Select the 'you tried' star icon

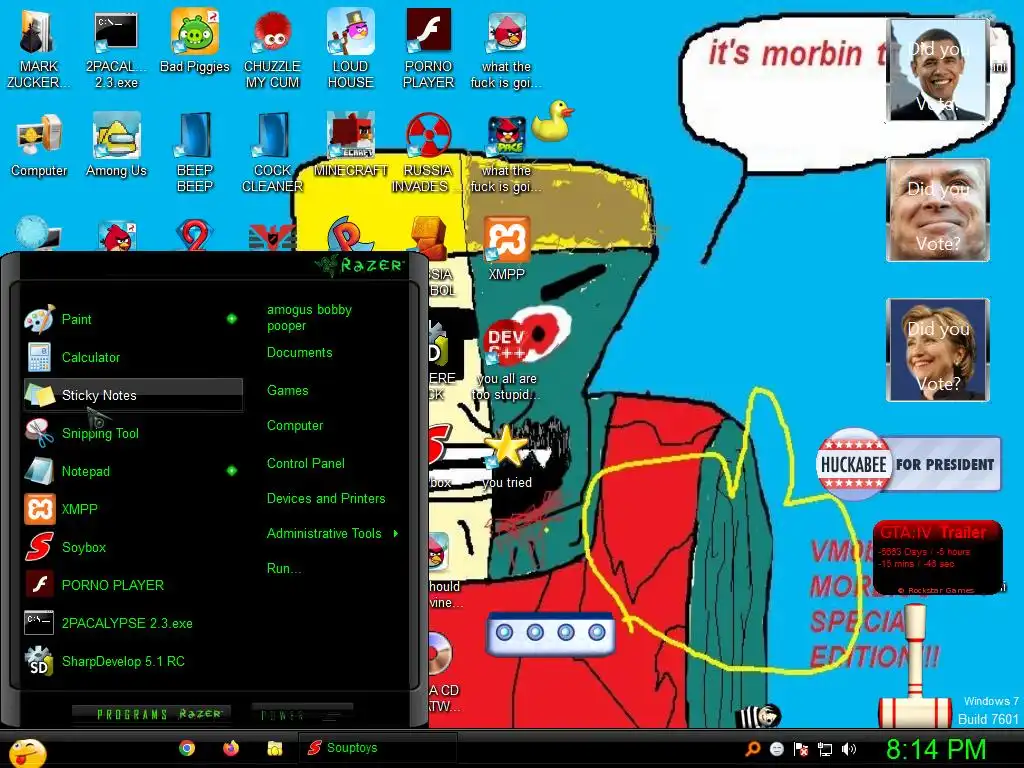point(507,457)
